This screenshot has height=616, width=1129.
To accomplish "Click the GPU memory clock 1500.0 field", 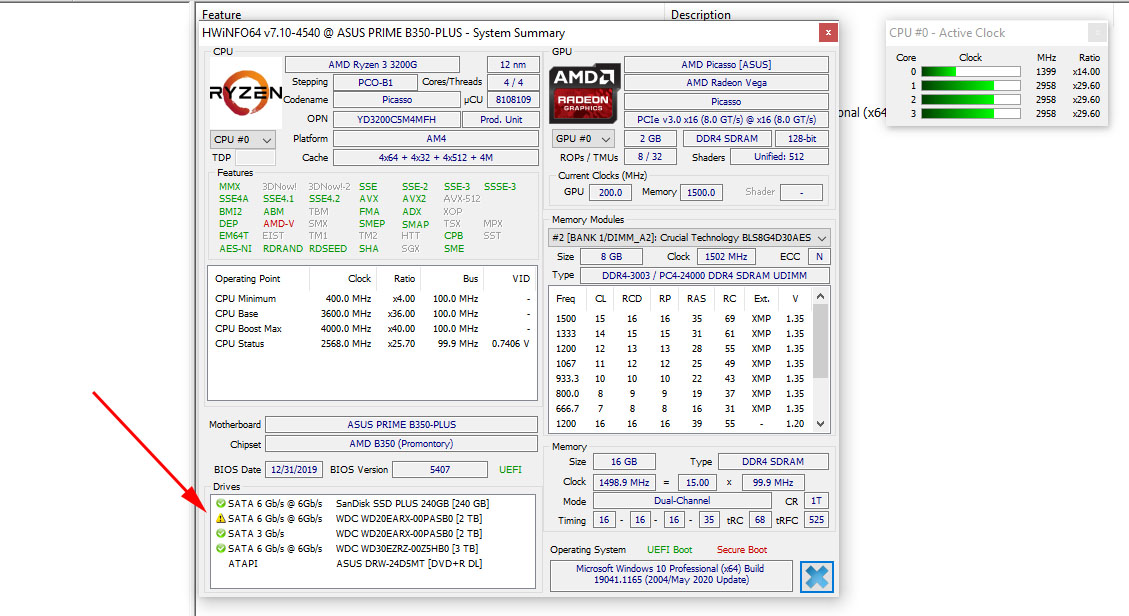I will 701,192.
